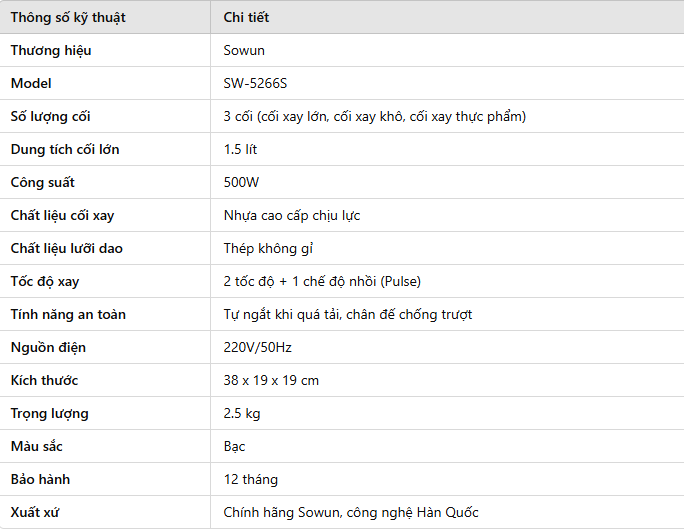Click the '2.5 kg' weight value
The height and width of the screenshot is (529, 684).
[242, 413]
